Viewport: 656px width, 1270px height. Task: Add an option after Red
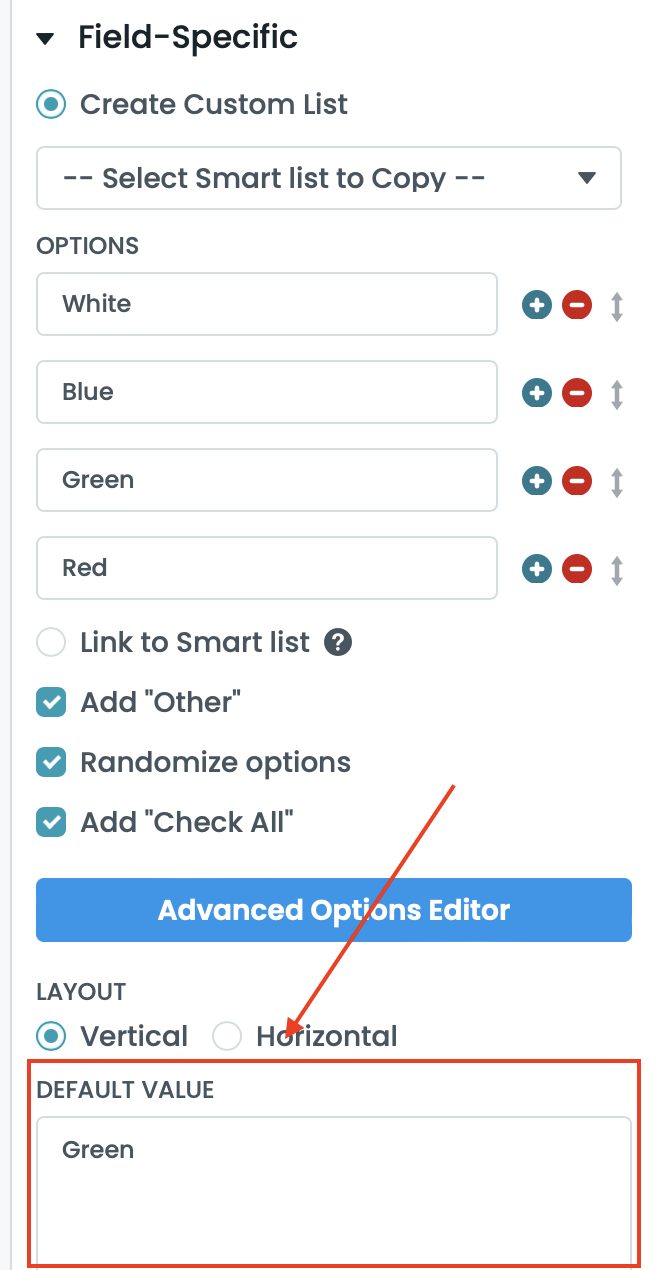(537, 569)
